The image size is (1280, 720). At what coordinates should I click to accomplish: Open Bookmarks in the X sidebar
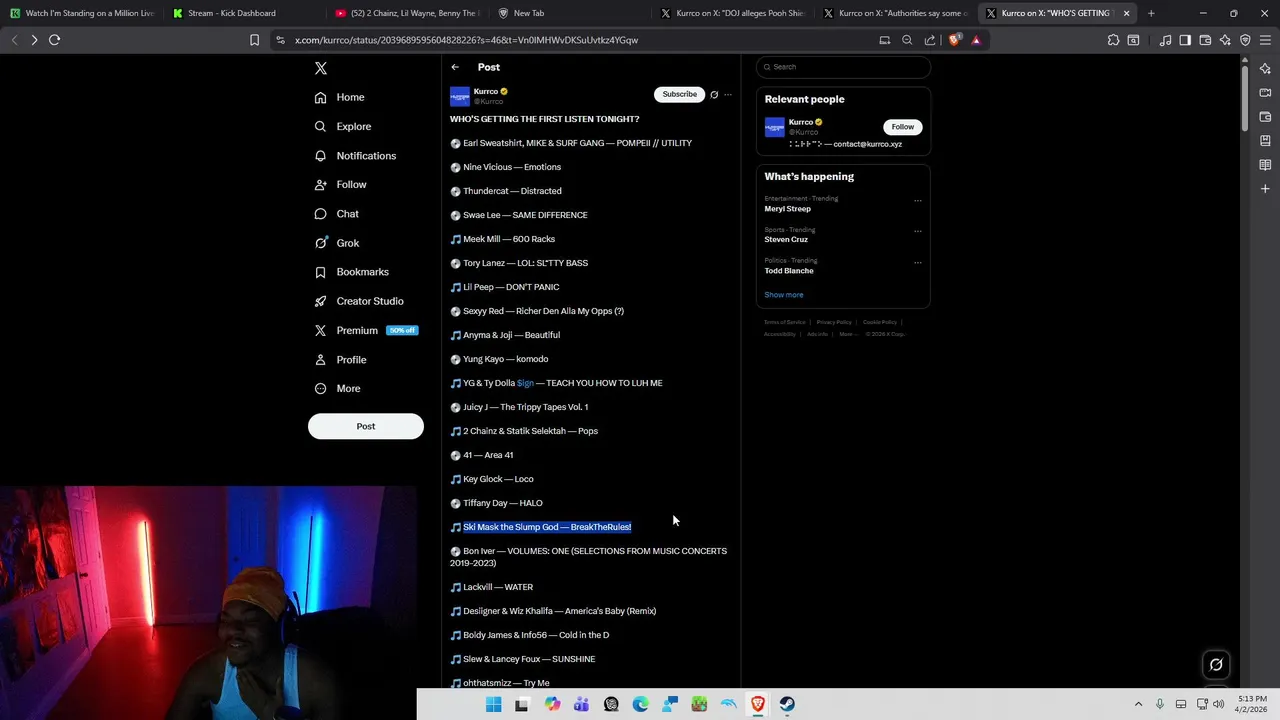tap(351, 272)
